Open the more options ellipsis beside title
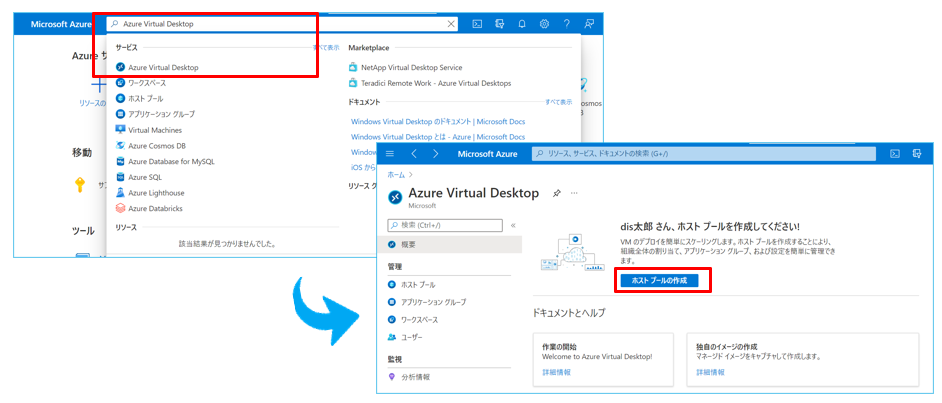Image resolution: width=942 pixels, height=403 pixels. [x=574, y=193]
